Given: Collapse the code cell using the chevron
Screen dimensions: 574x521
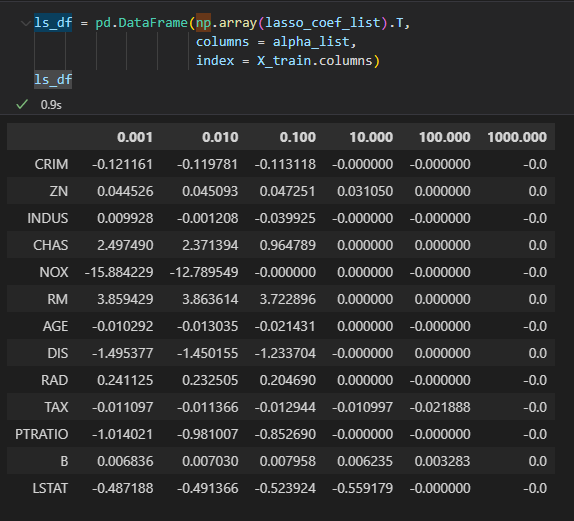Looking at the screenshot, I should (x=26, y=23).
